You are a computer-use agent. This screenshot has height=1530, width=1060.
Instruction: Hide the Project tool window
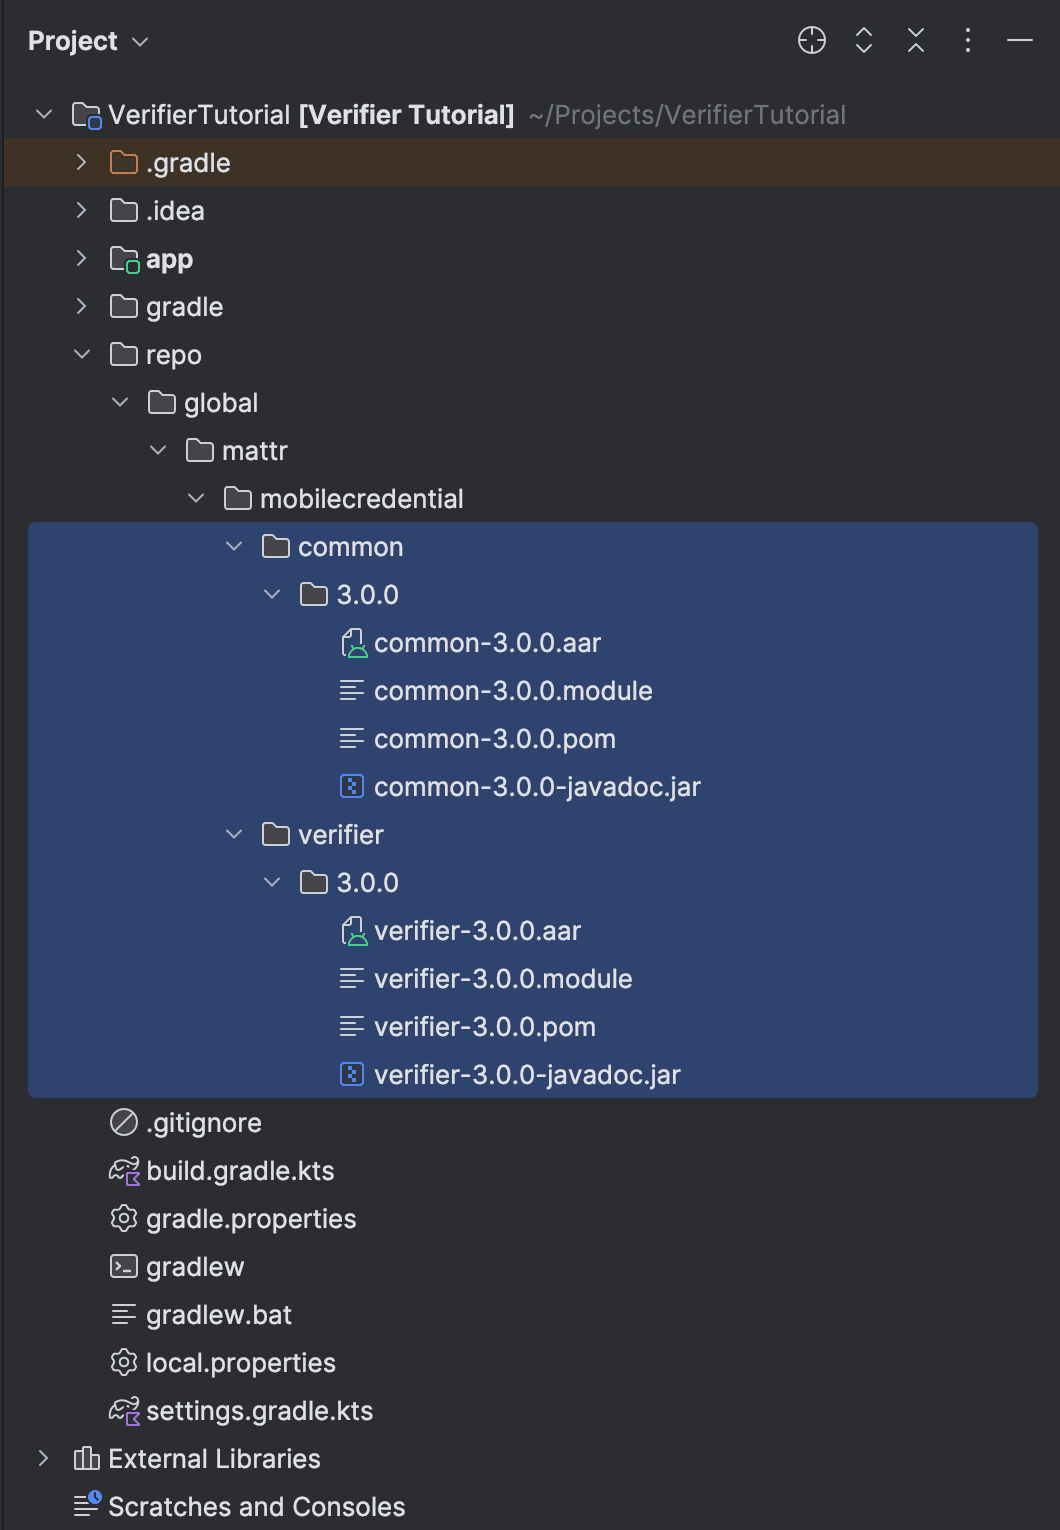(1020, 41)
